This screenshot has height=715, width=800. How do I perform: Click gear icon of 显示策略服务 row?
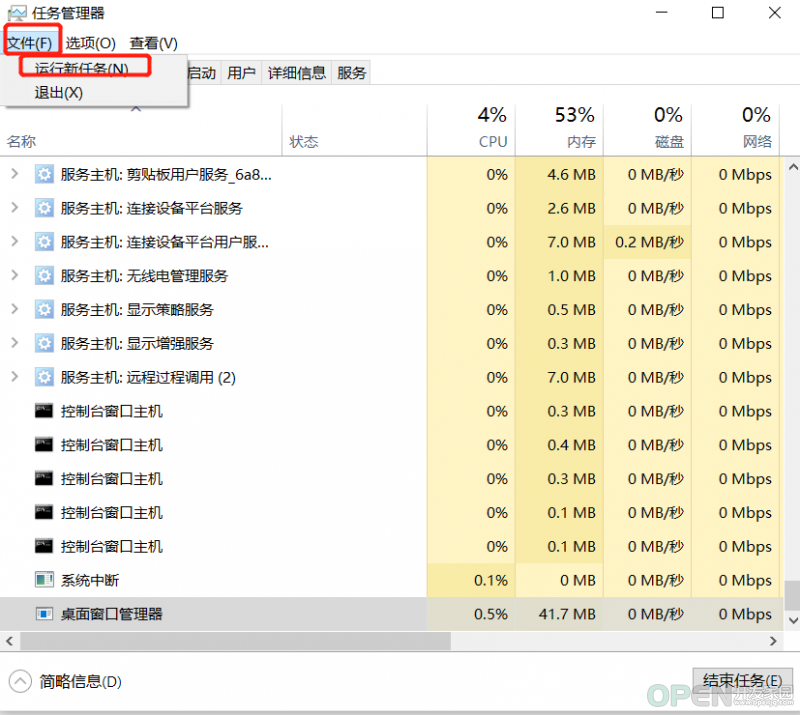pos(44,310)
